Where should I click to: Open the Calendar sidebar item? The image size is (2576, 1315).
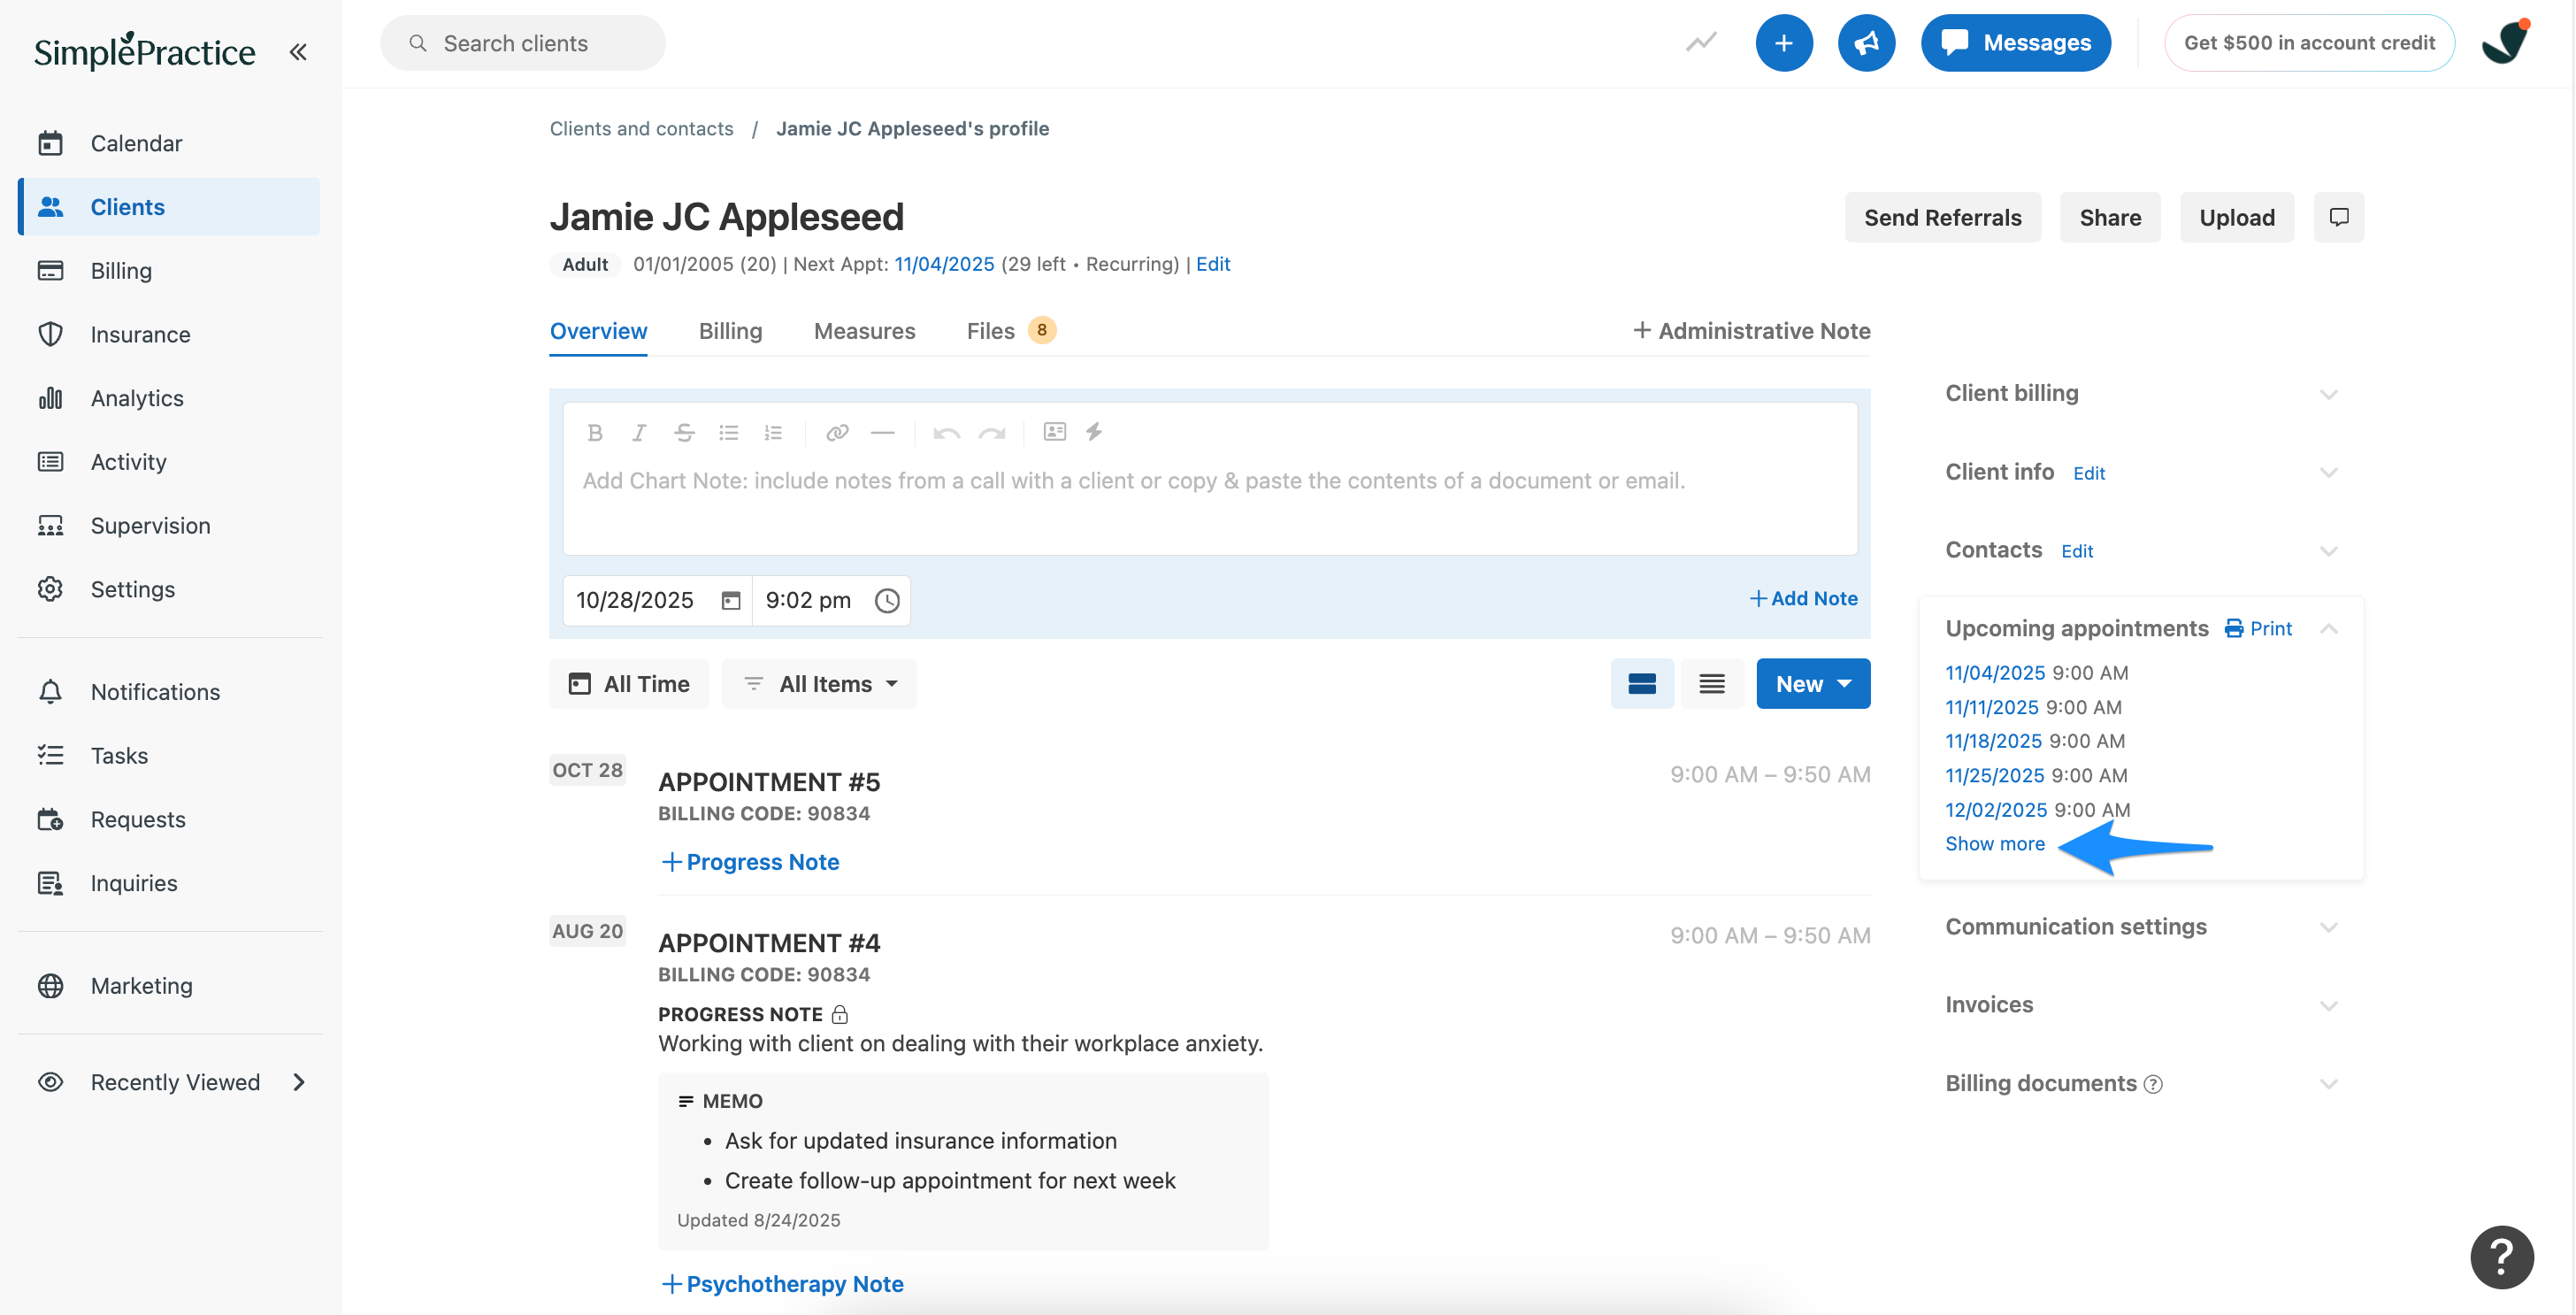pyautogui.click(x=169, y=143)
